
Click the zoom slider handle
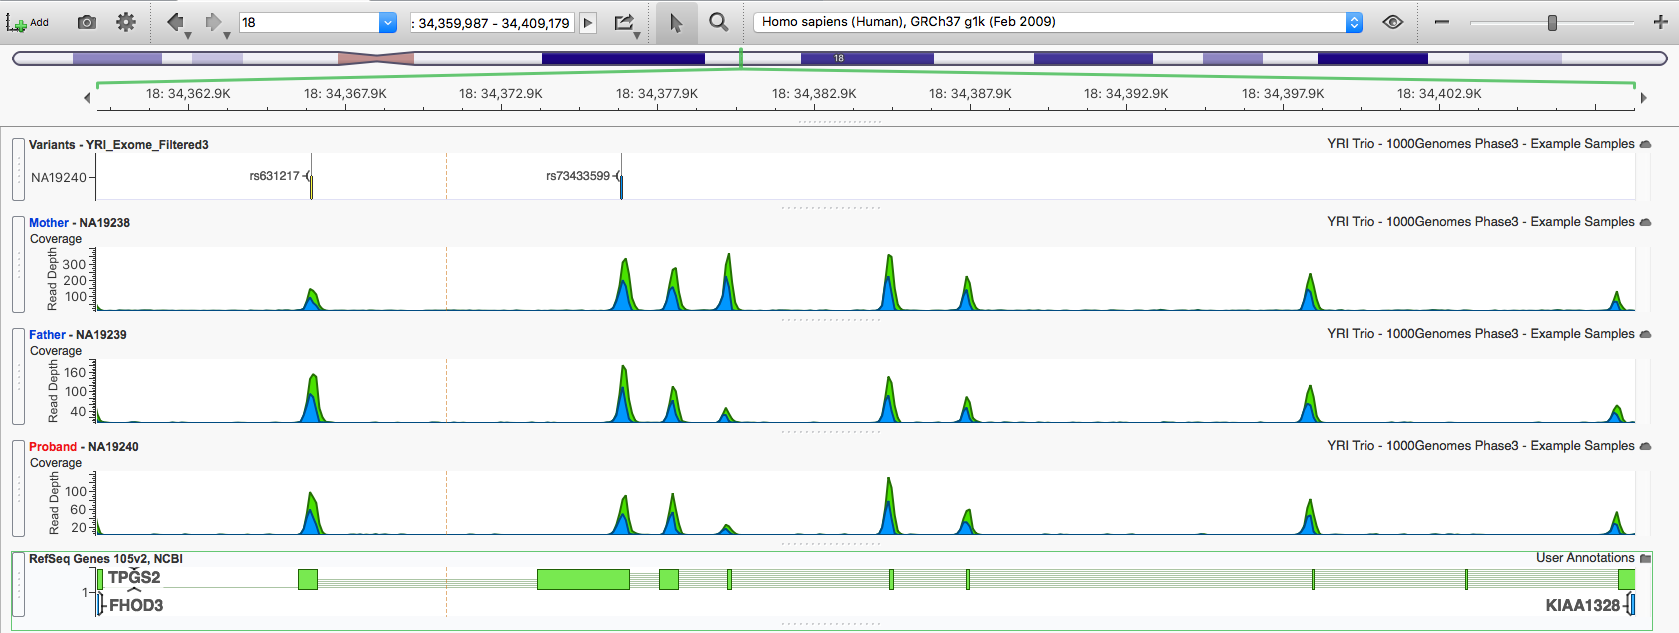click(1552, 23)
